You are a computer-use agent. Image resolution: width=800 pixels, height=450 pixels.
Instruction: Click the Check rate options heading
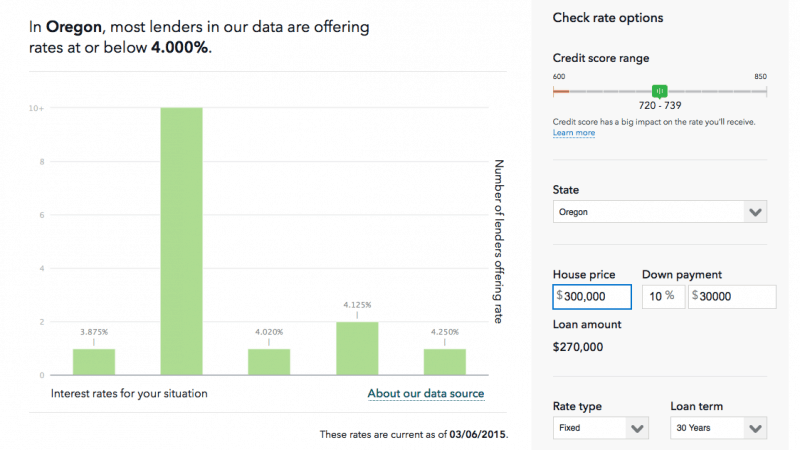[608, 18]
